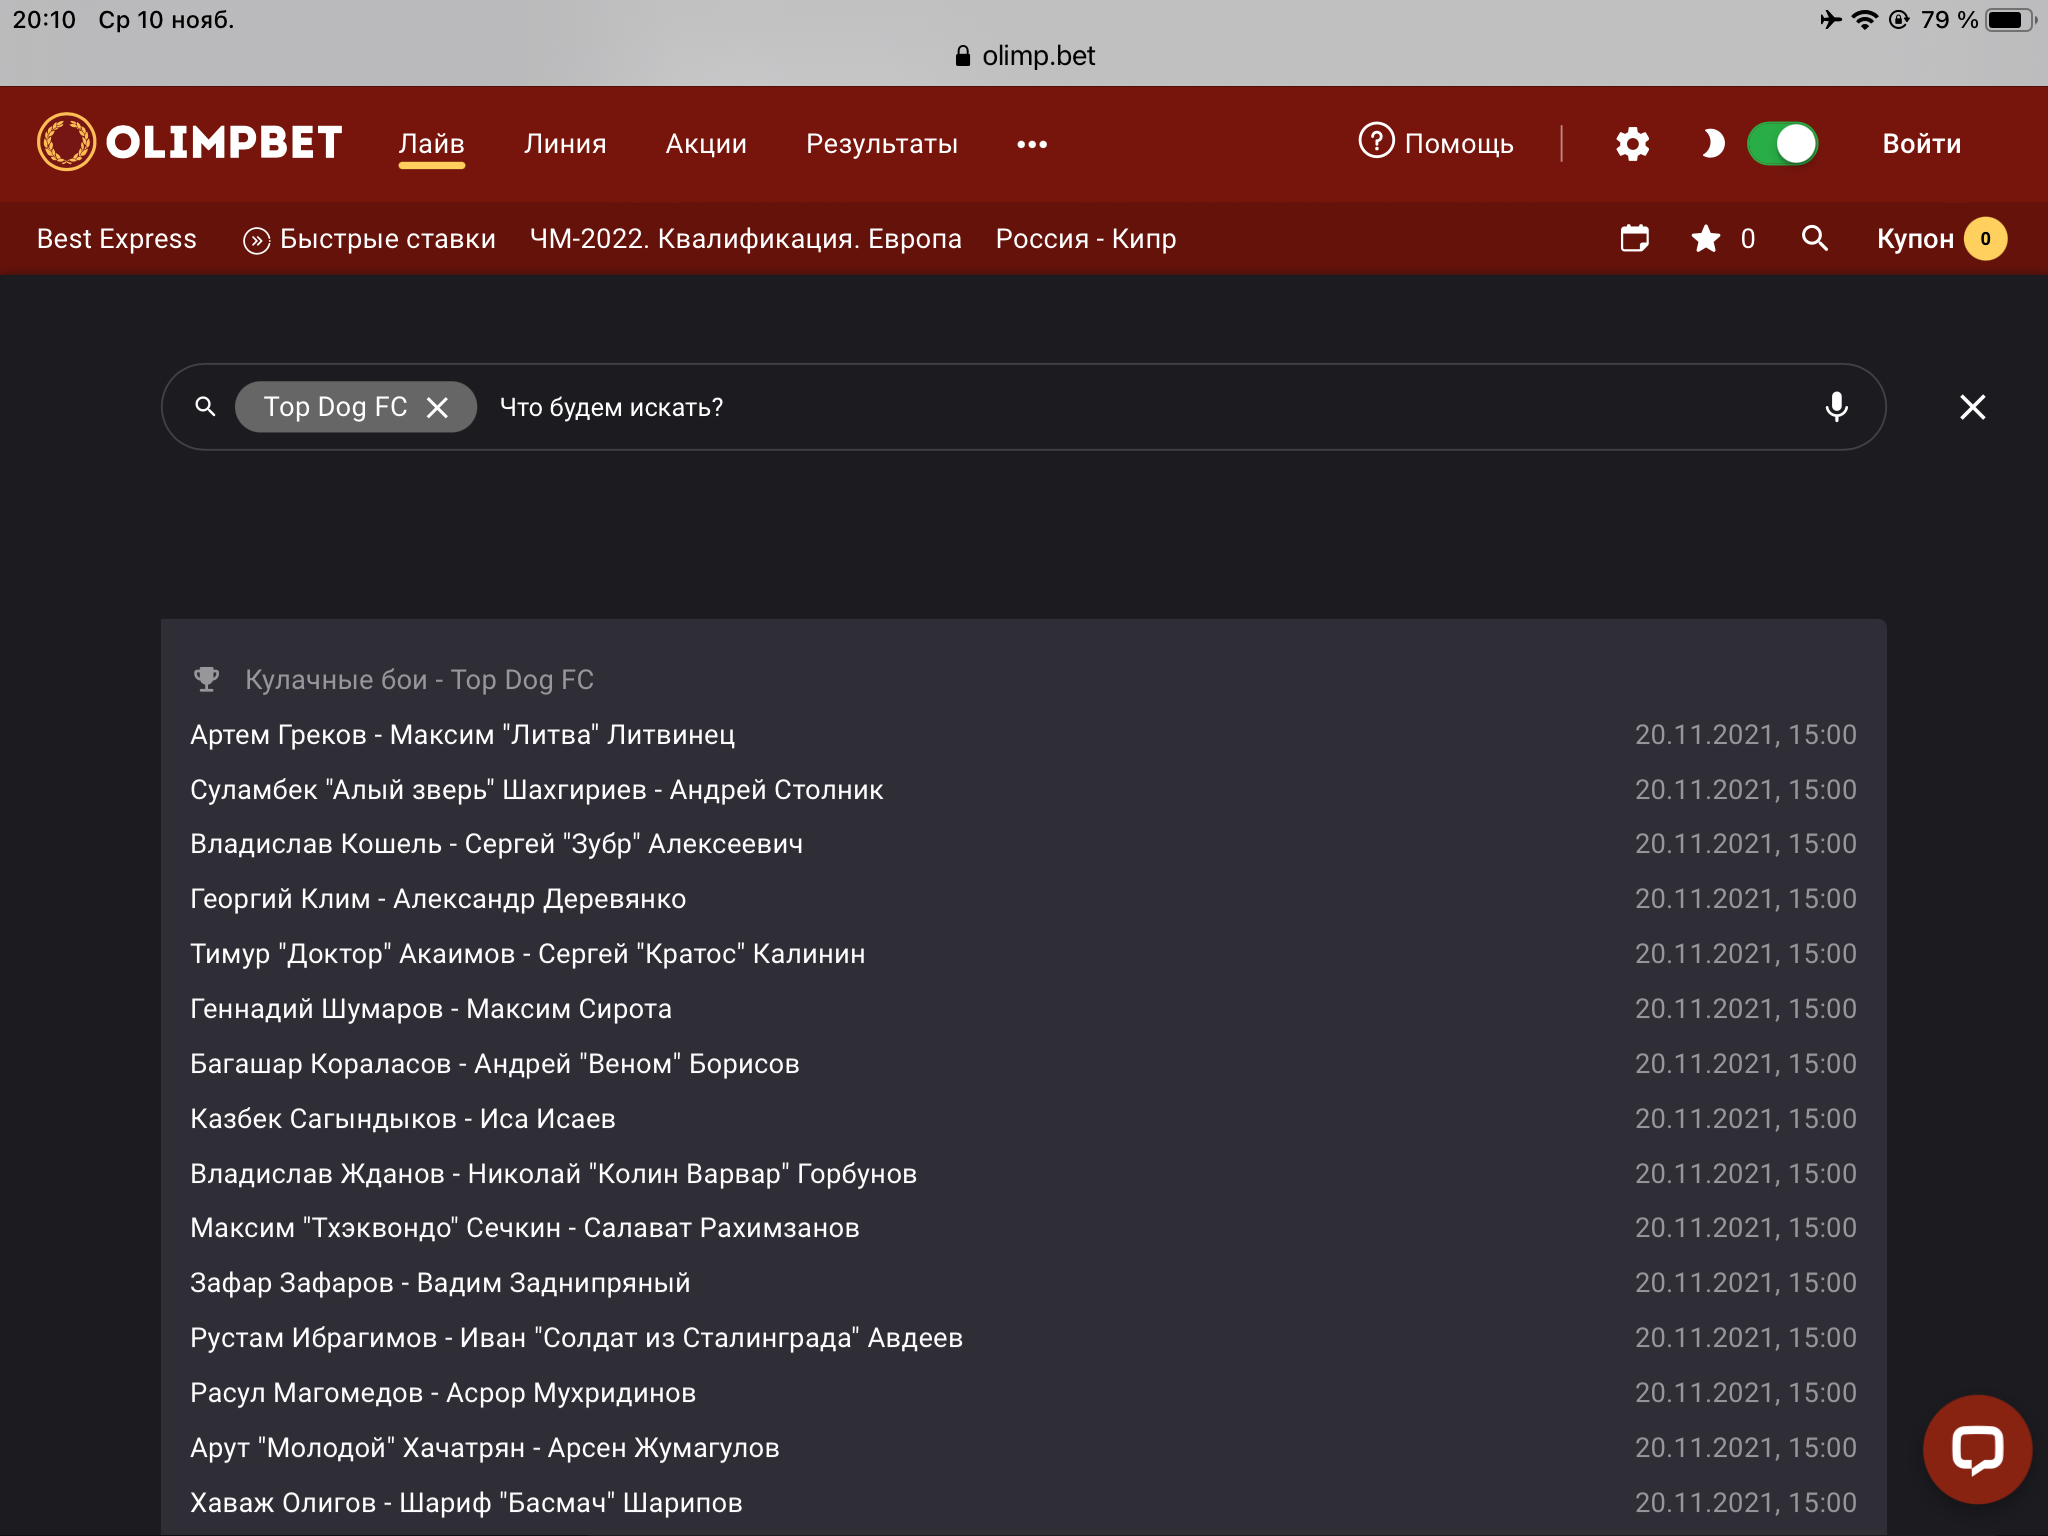The width and height of the screenshot is (2048, 1536).
Task: Open Быстрые ставки quick bets
Action: click(x=369, y=239)
